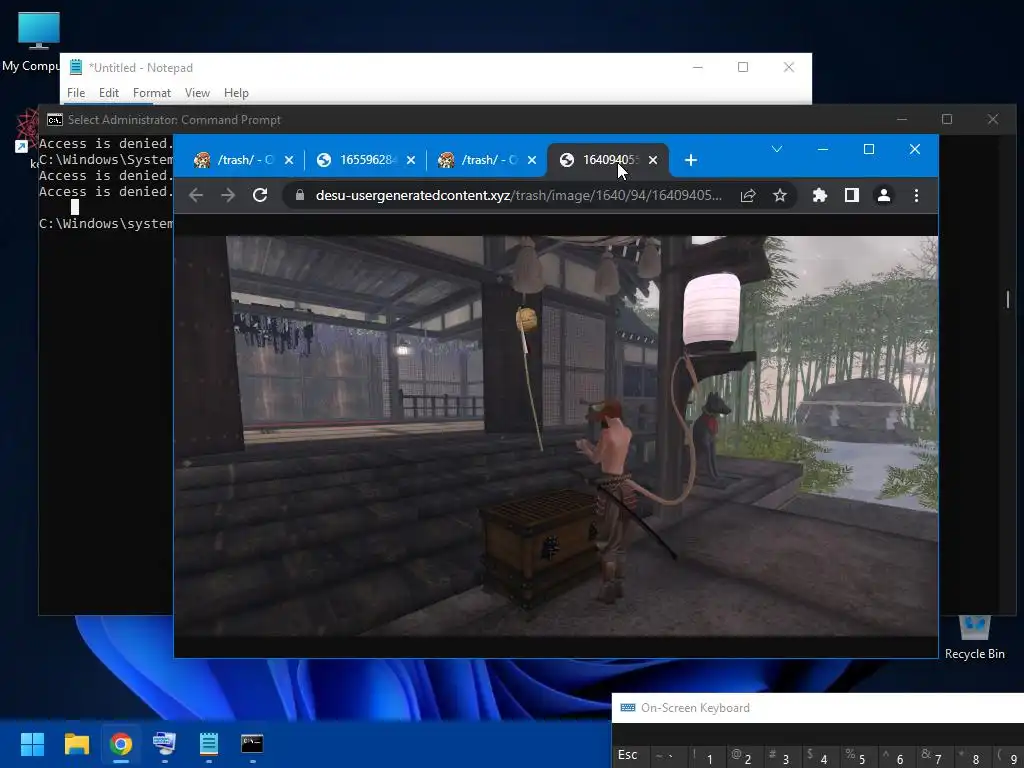Click the shrine image in Chrome

pyautogui.click(x=556, y=436)
